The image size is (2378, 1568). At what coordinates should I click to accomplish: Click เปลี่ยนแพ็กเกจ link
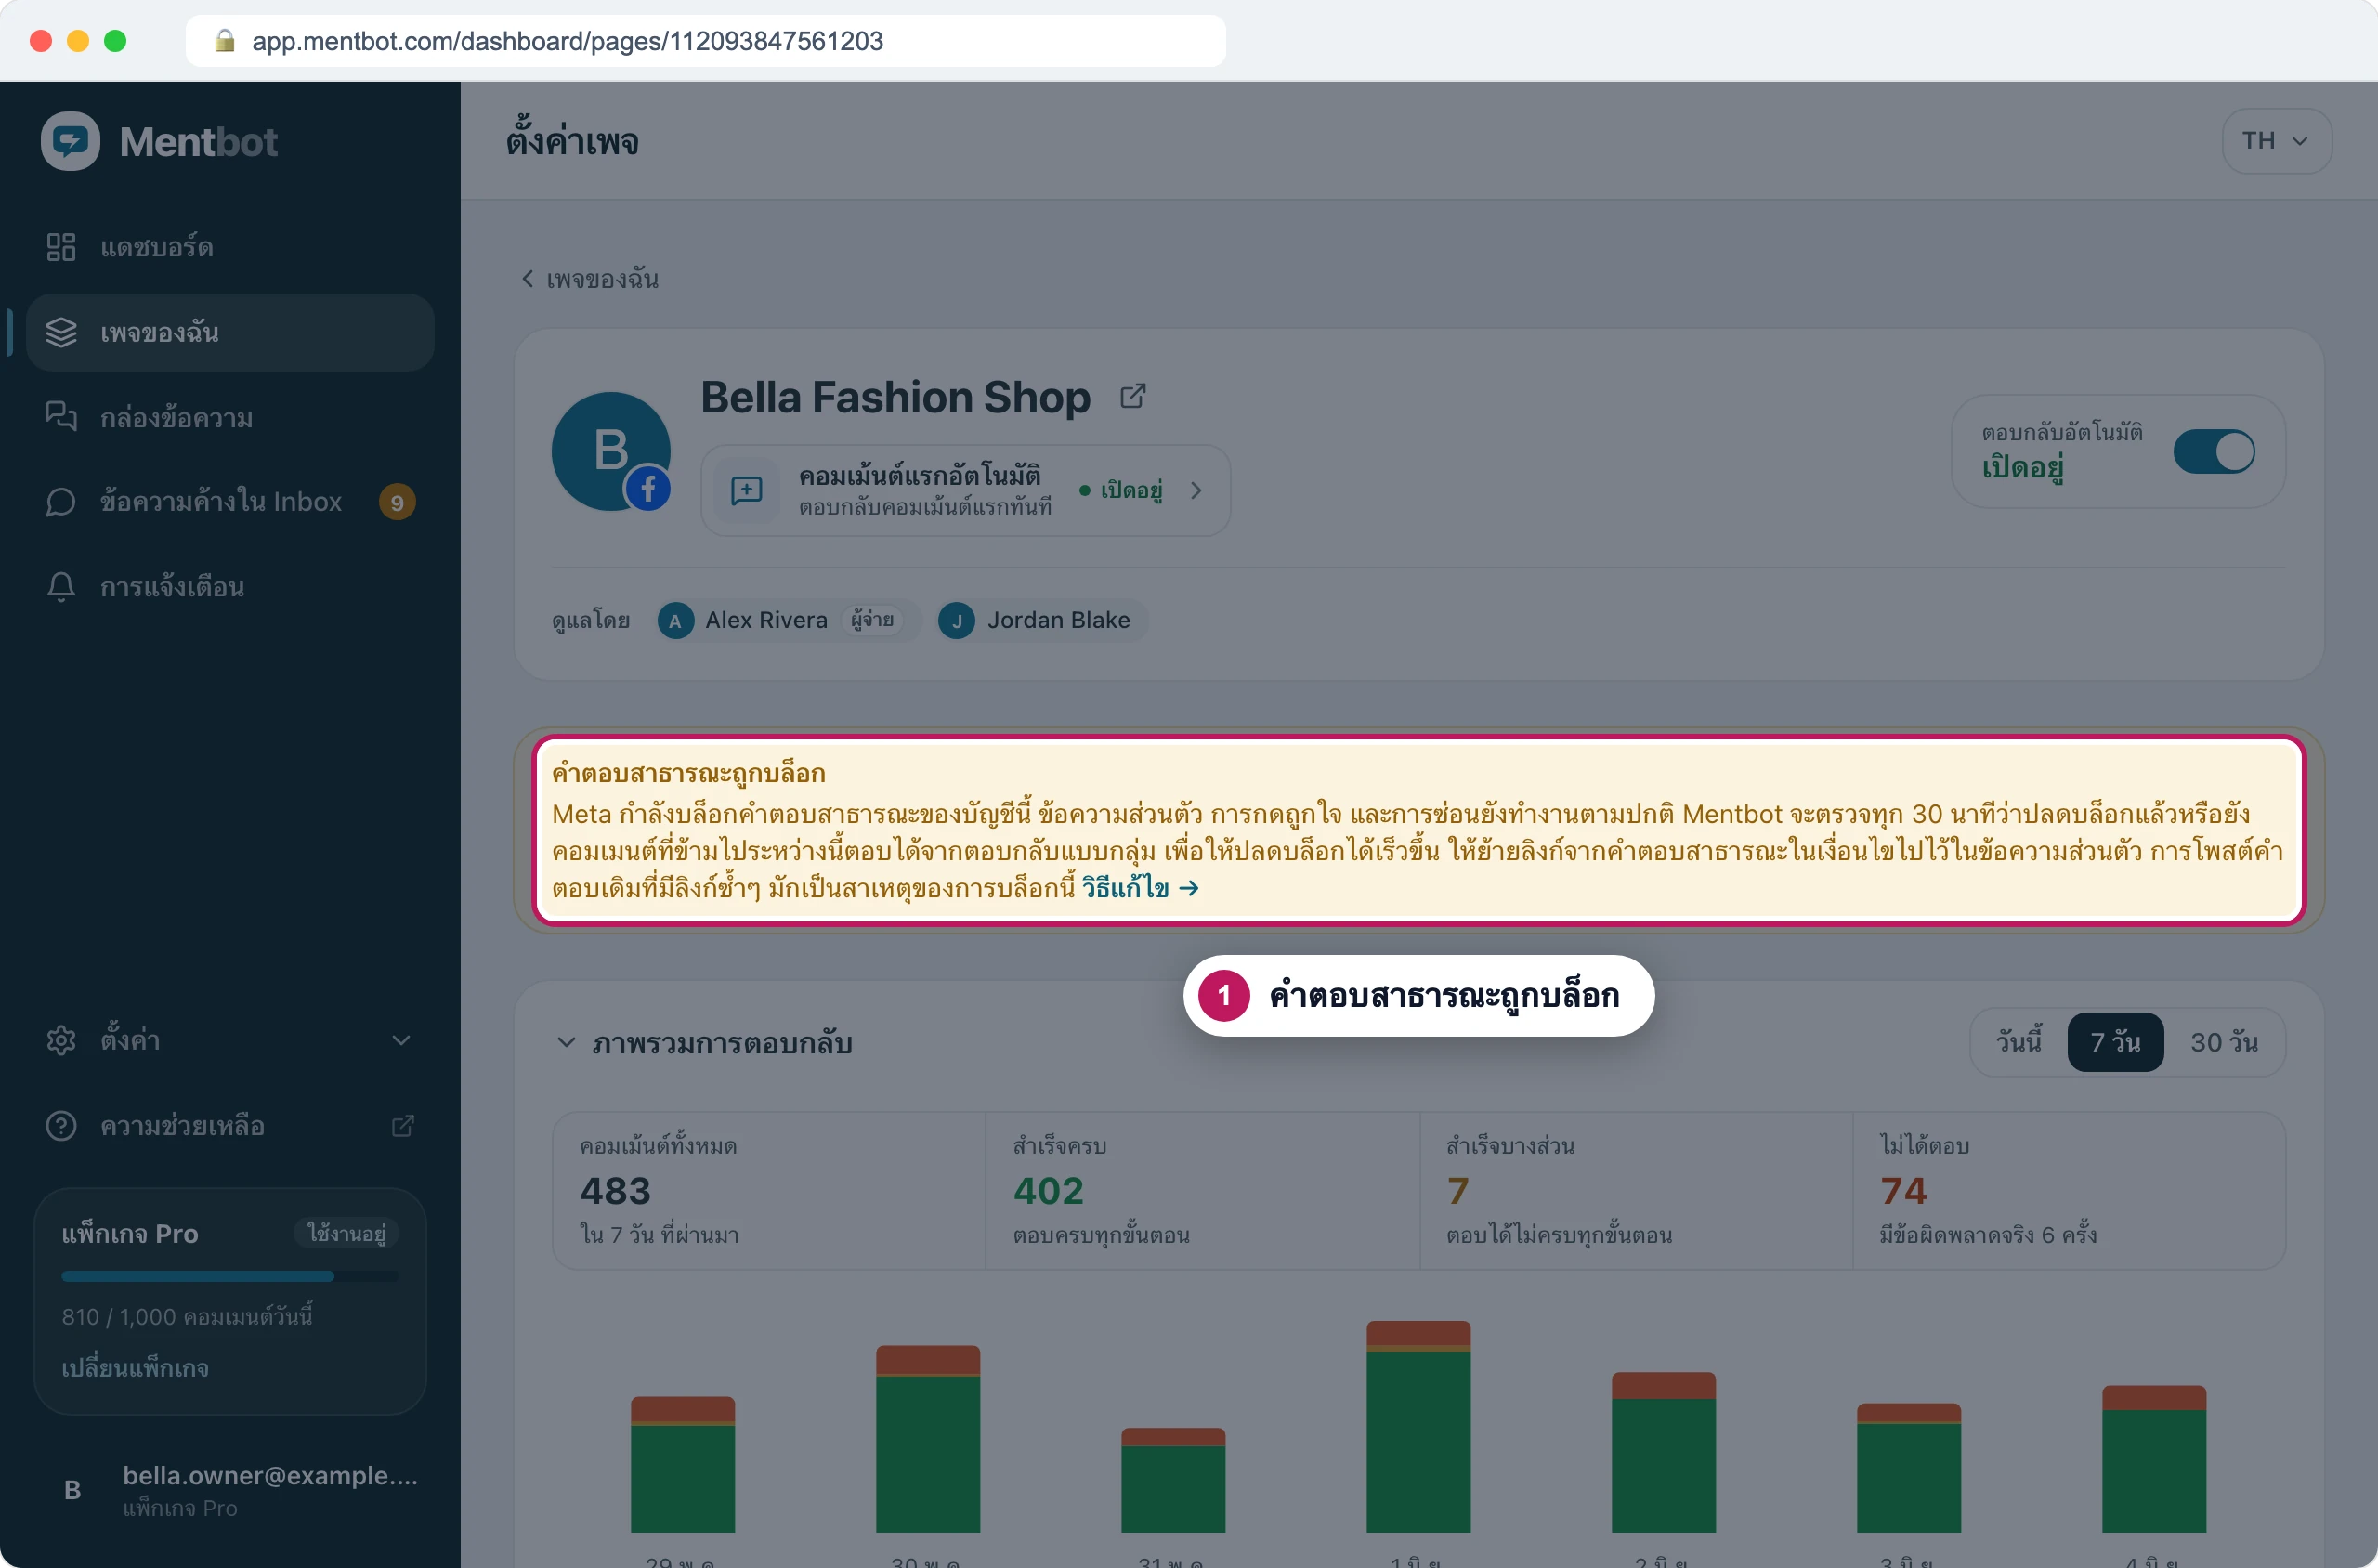tap(135, 1368)
